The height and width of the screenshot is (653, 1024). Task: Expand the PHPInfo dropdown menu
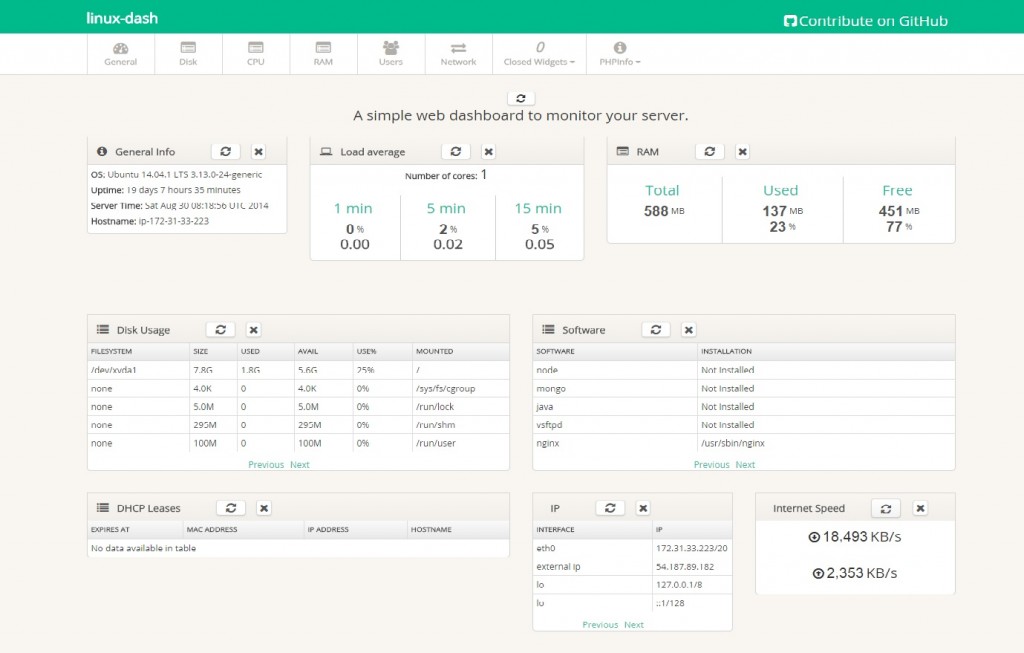620,54
